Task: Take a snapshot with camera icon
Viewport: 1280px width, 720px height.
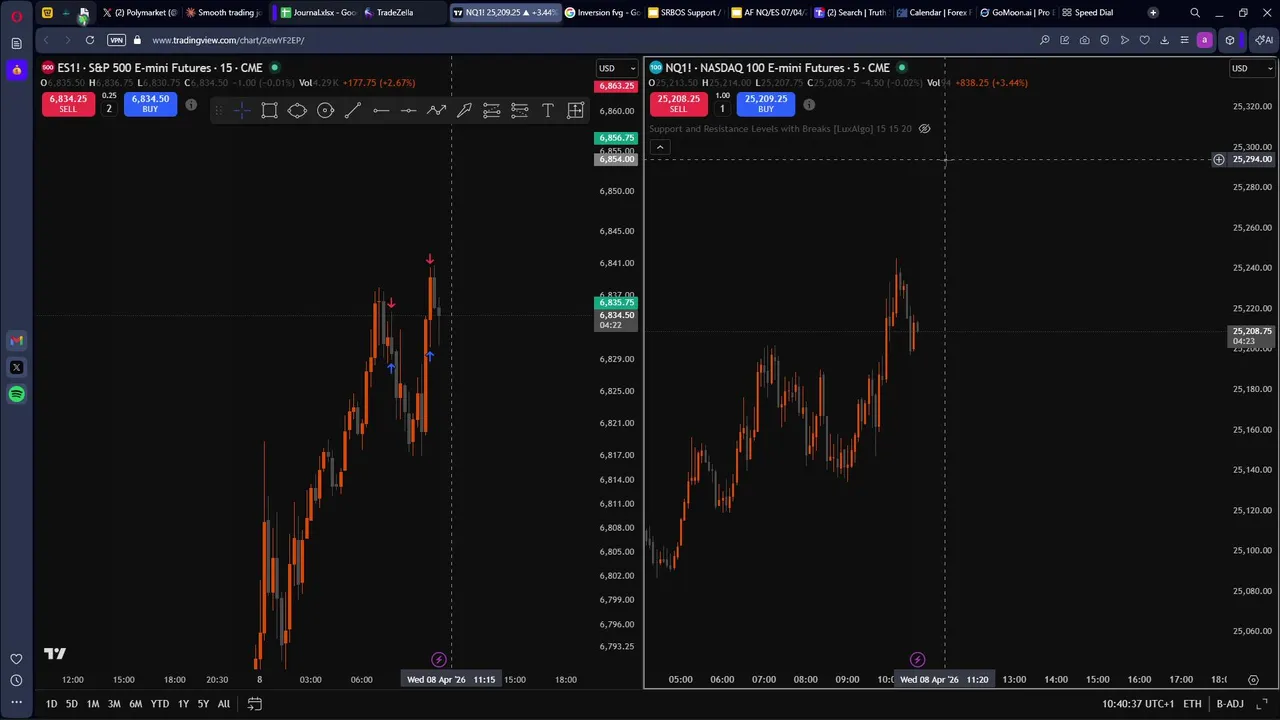Action: (1084, 40)
